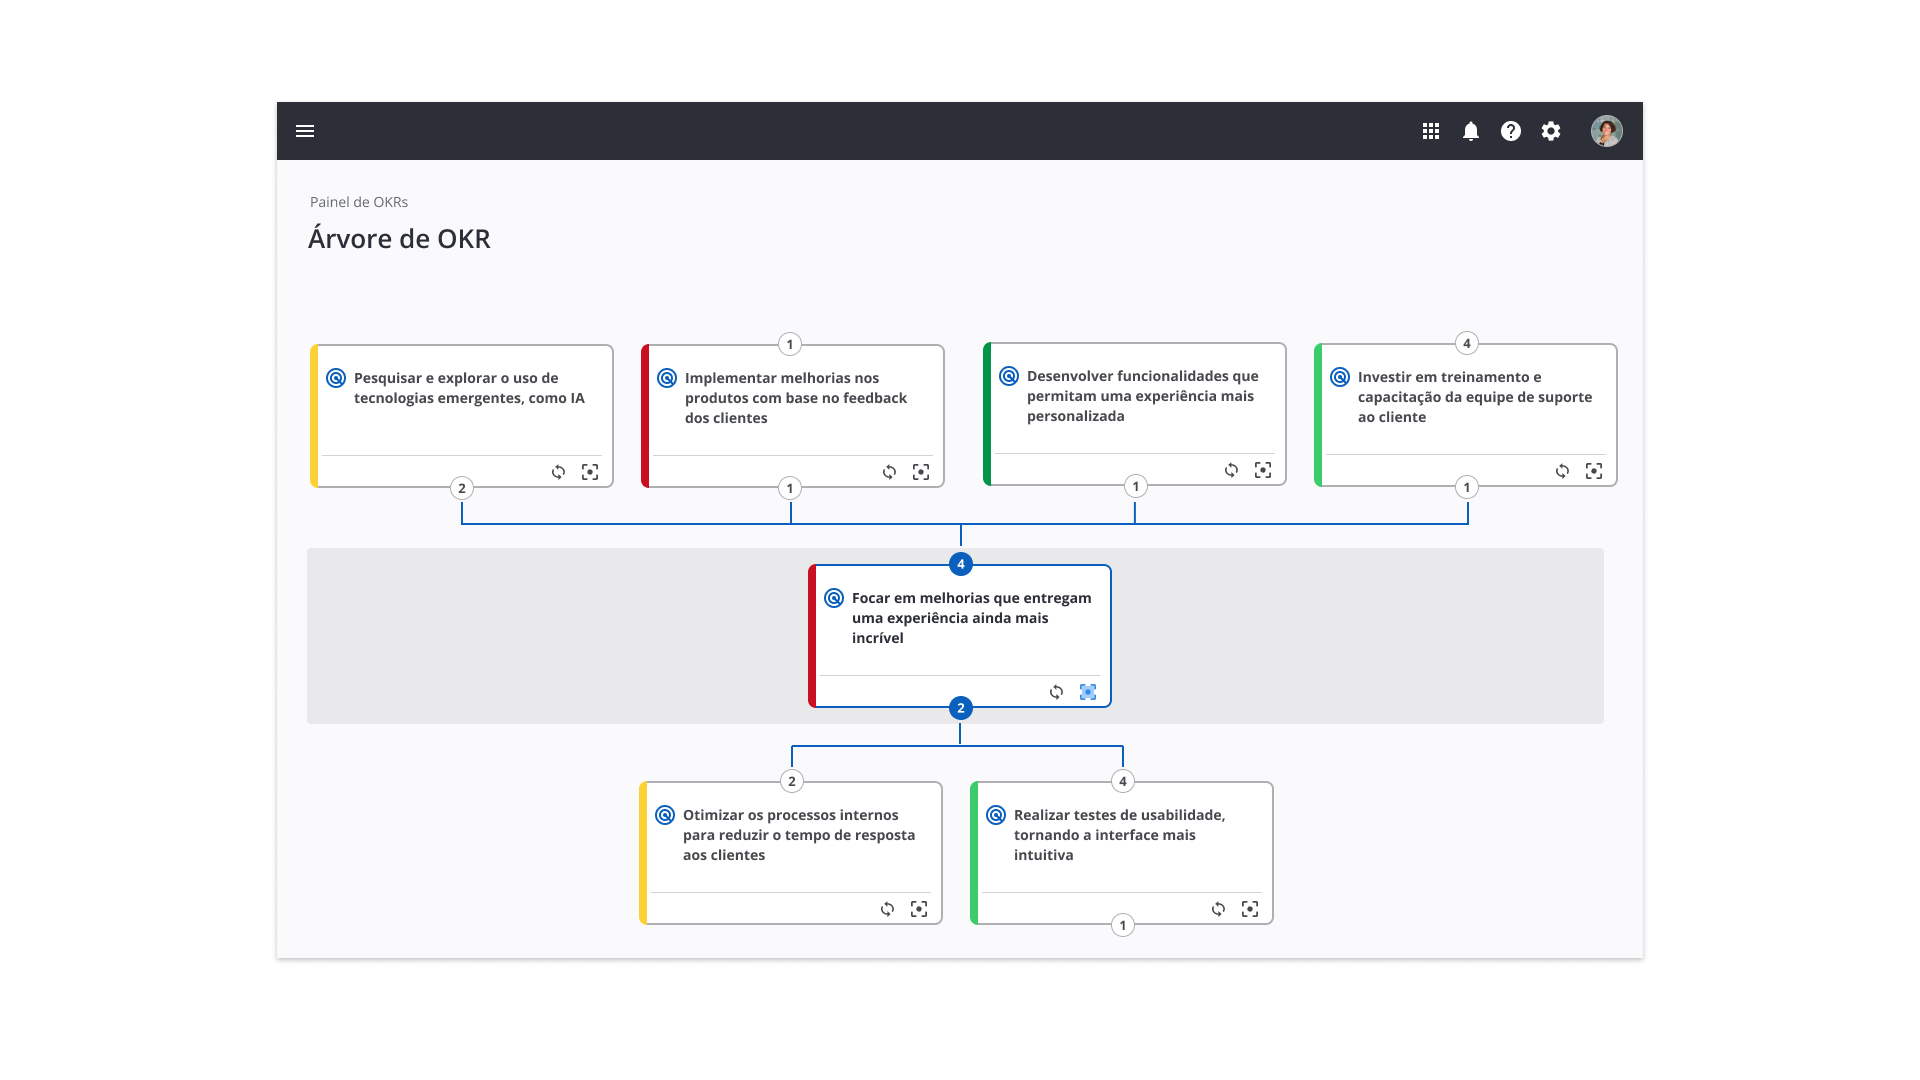Screen dimensions: 1920x1080
Task: Open the Otimizar os processos internos title
Action: pos(799,835)
